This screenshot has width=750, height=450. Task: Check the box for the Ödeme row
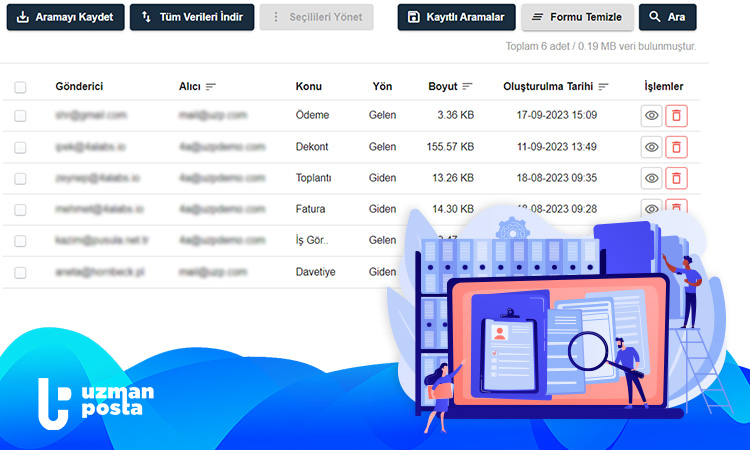20,116
